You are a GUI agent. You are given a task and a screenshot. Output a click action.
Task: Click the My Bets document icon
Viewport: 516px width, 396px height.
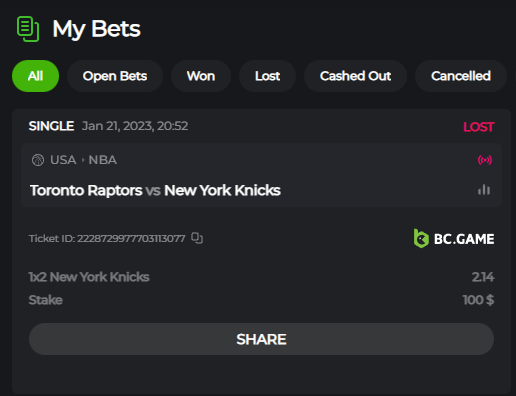[28, 29]
